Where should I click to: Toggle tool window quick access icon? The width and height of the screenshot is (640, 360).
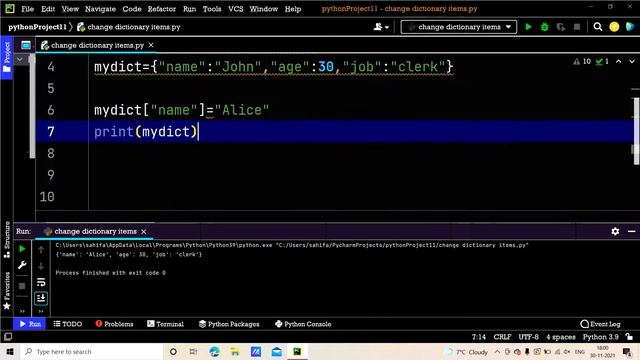click(8, 337)
